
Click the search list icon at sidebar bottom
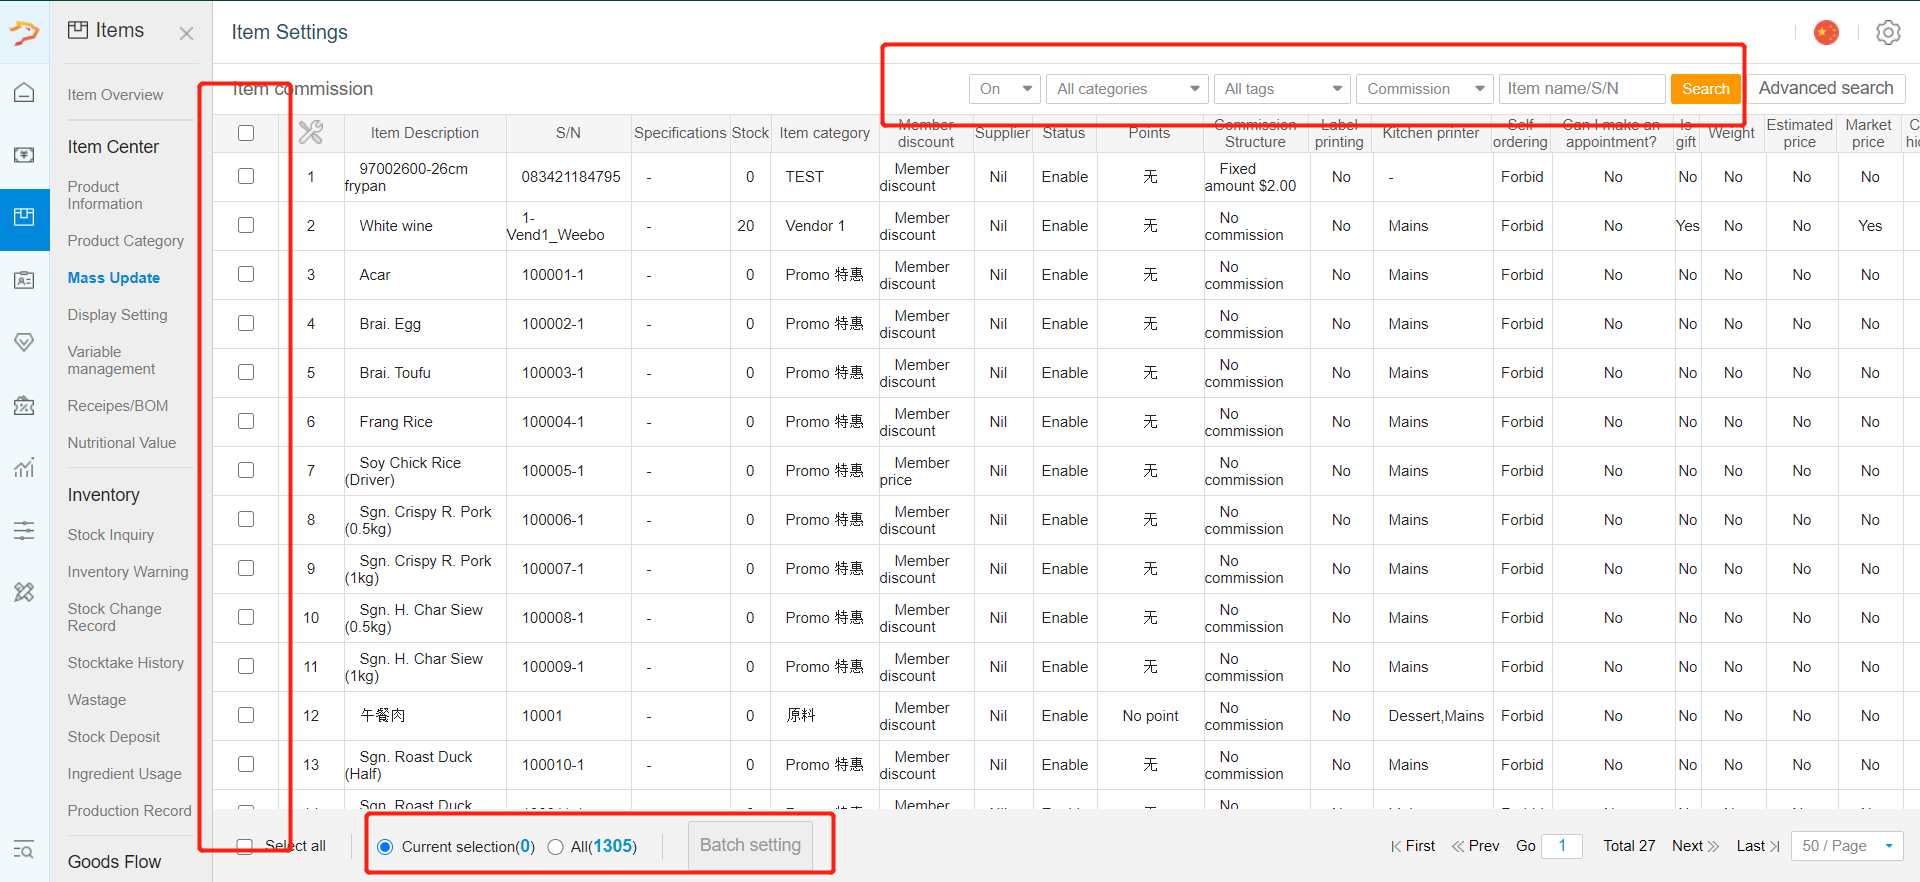pos(24,850)
